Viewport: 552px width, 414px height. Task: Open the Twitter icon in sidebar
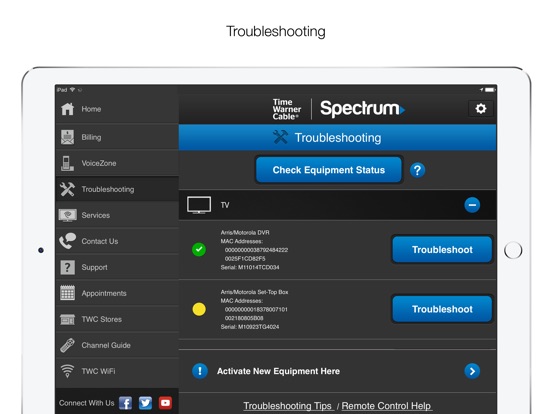pos(145,403)
